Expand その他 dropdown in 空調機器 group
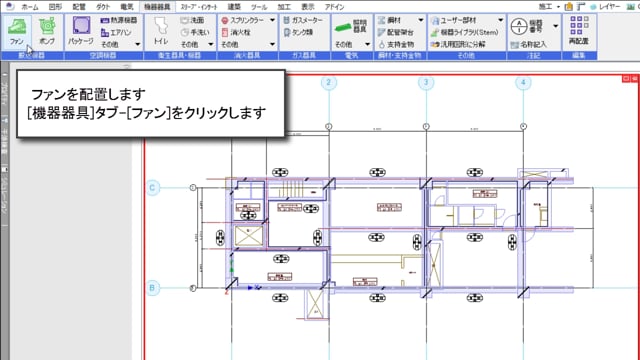640x360 pixels. pos(138,44)
